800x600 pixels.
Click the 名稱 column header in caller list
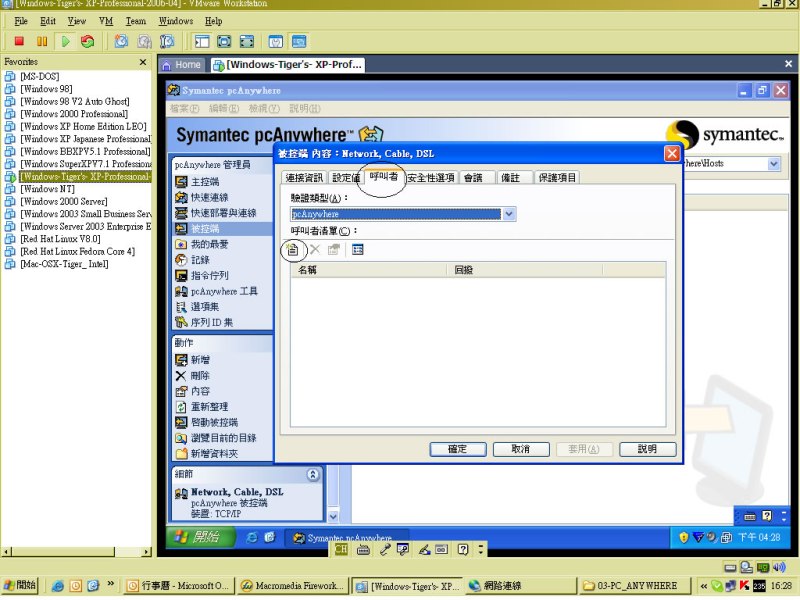click(x=369, y=270)
